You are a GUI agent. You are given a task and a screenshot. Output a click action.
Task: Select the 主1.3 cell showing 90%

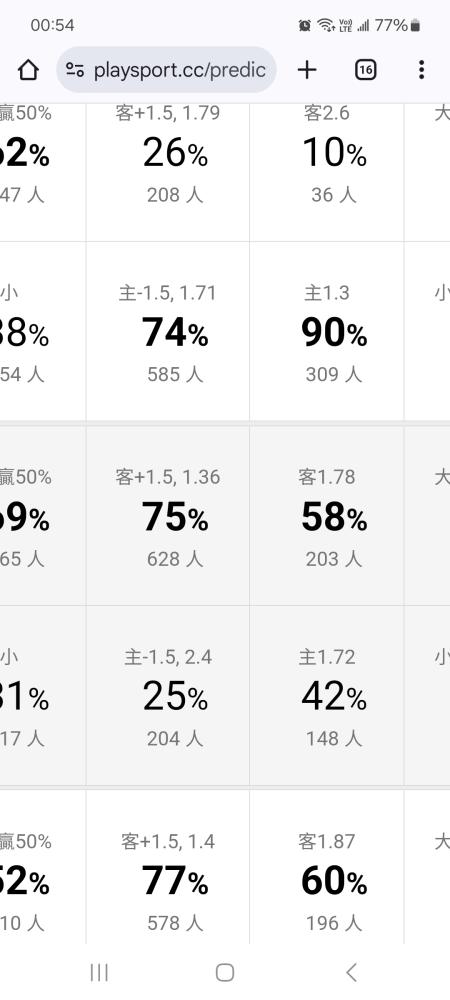[326, 331]
